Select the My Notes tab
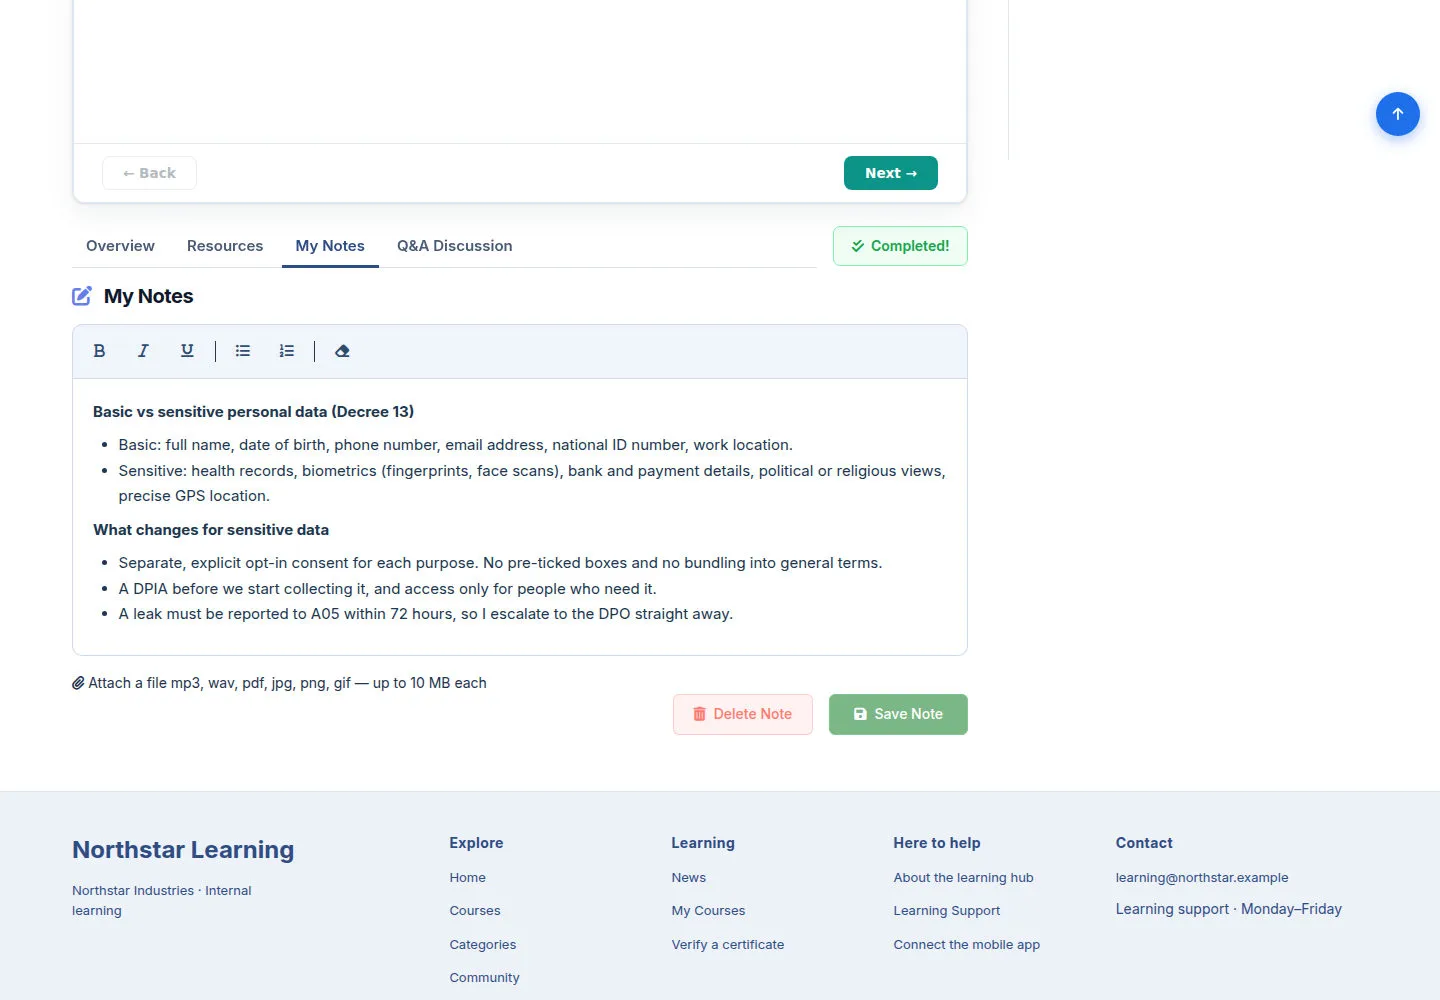Viewport: 1440px width, 1000px height. (330, 246)
